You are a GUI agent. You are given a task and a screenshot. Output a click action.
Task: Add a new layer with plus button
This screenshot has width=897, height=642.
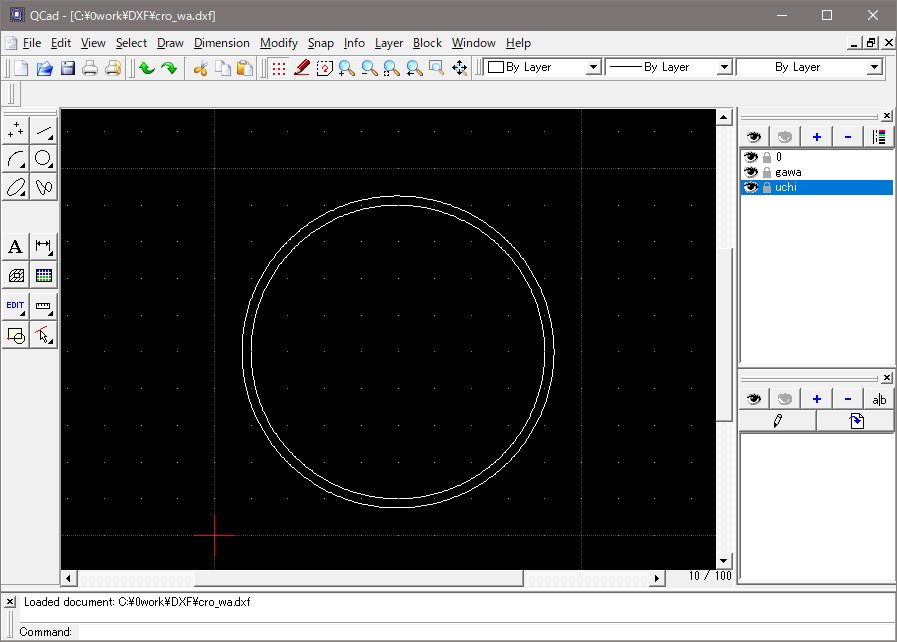[x=817, y=137]
